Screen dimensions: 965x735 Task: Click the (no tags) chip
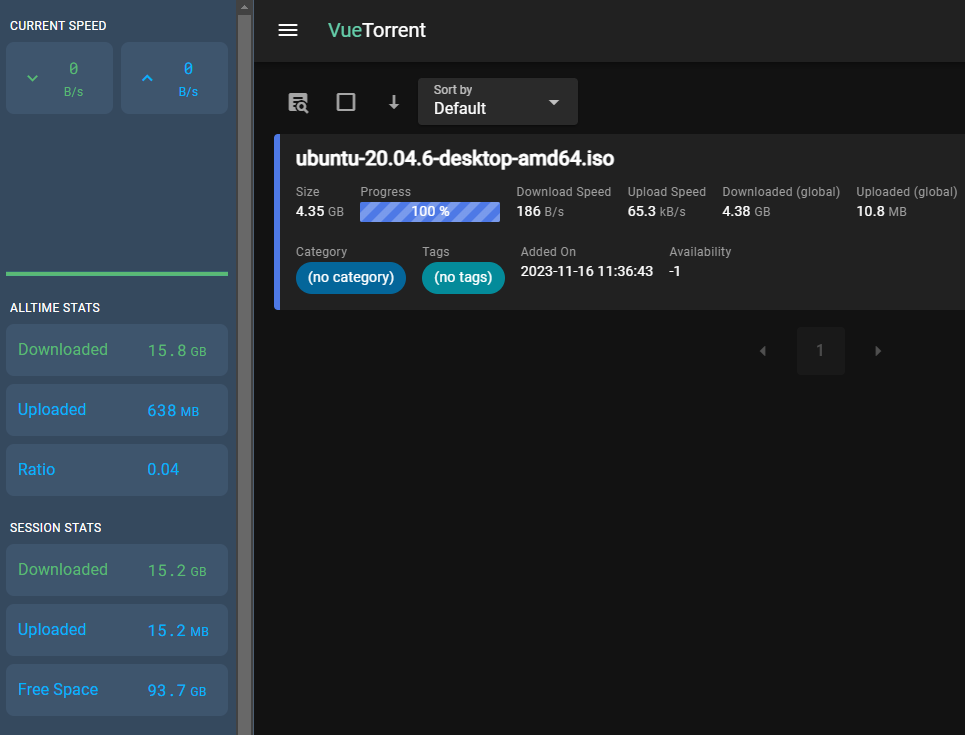[463, 278]
